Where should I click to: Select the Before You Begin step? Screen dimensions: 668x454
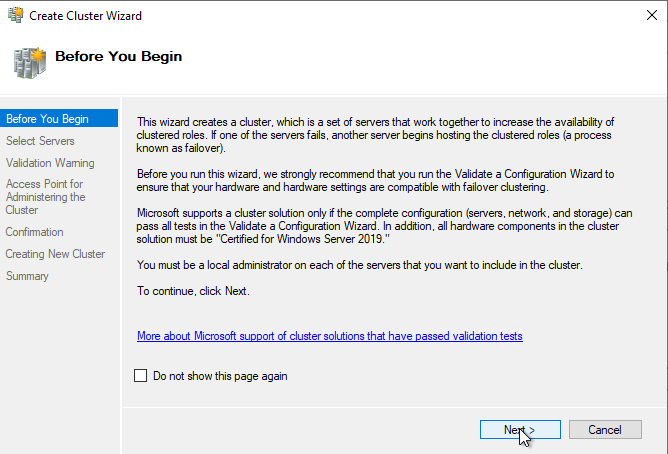pos(59,118)
